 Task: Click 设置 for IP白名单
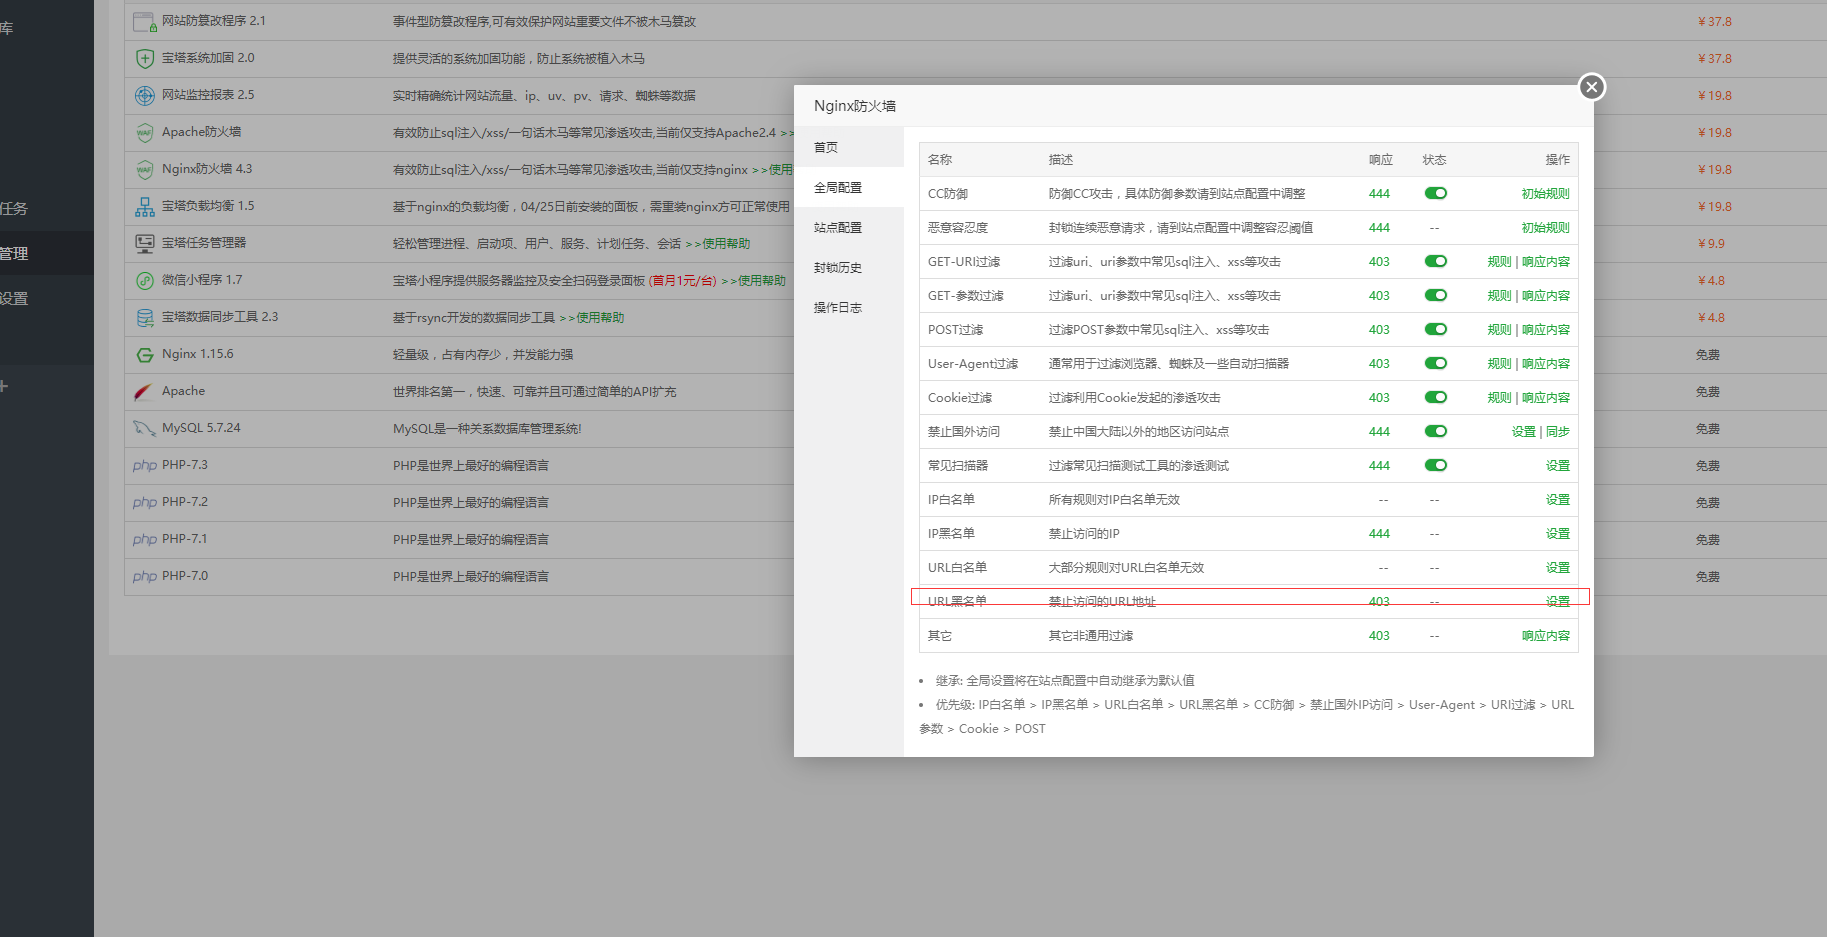[x=1558, y=500]
